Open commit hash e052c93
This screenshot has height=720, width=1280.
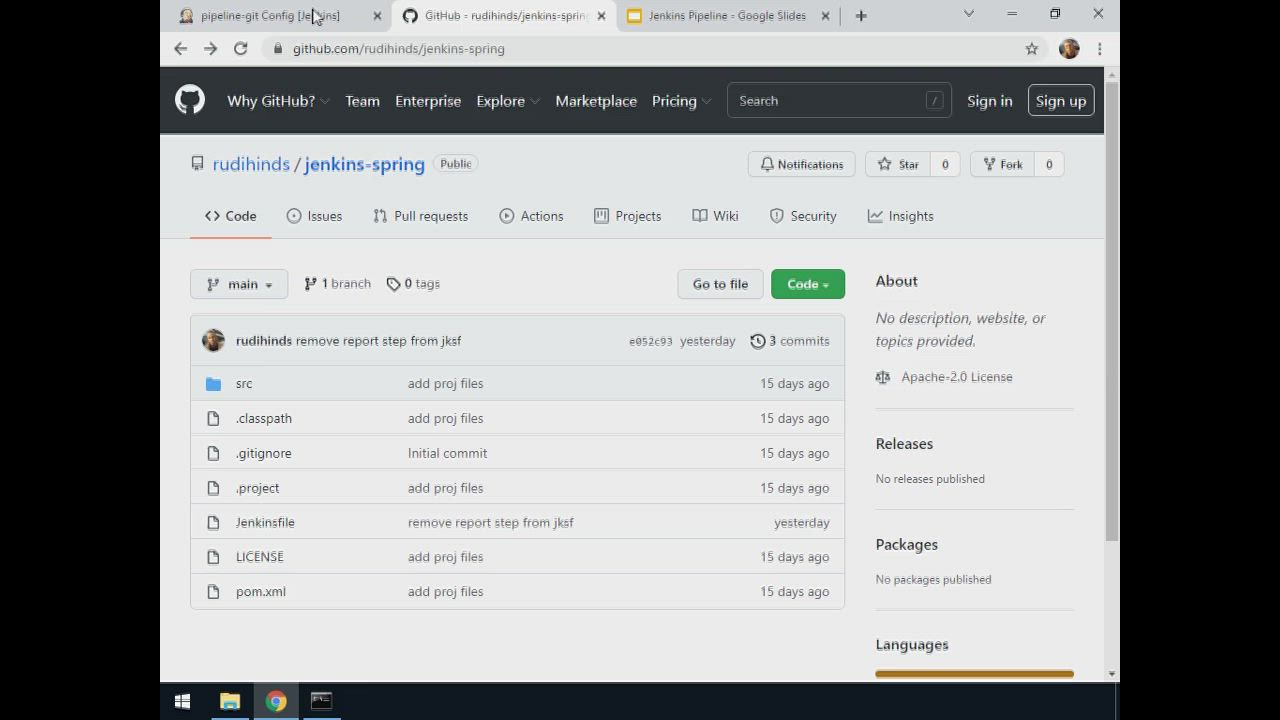[x=651, y=341]
